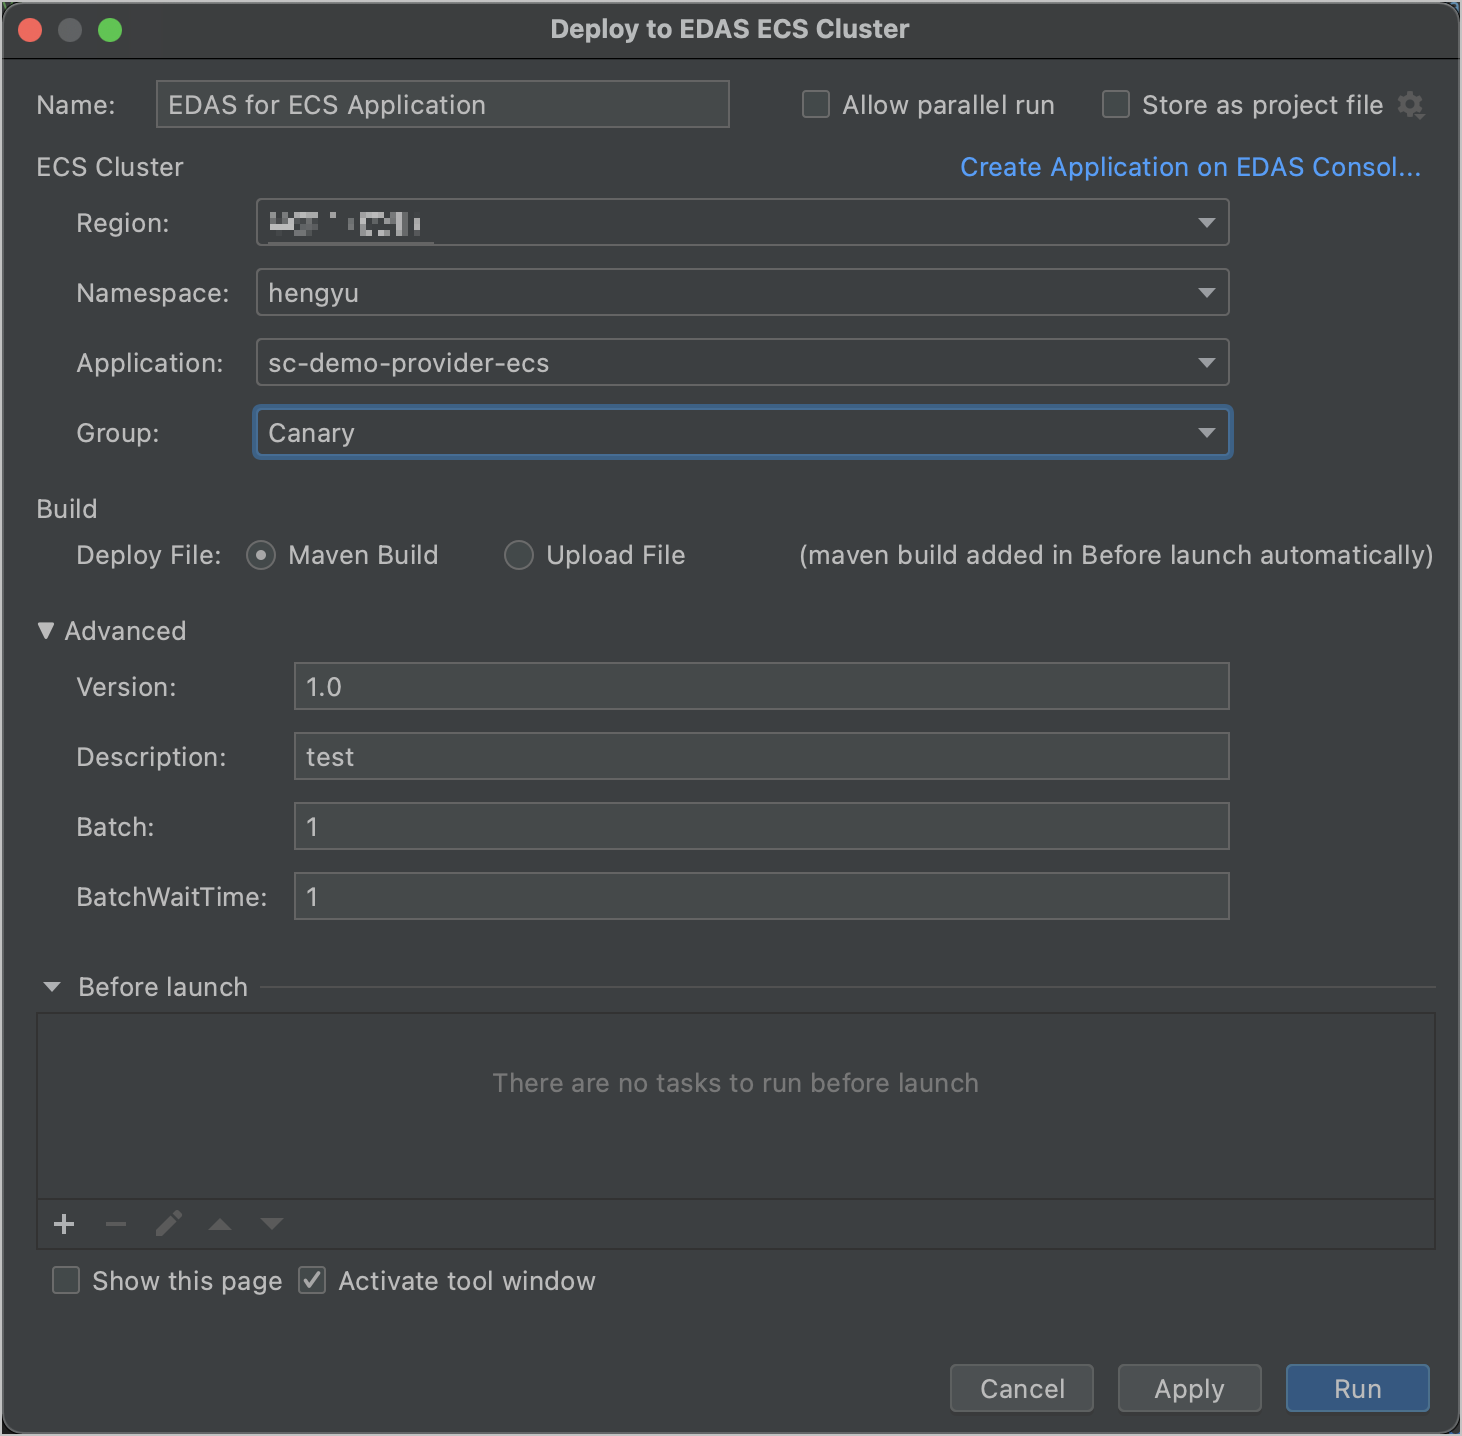The width and height of the screenshot is (1462, 1436).
Task: Collapse the Advanced section
Action: coord(46,631)
